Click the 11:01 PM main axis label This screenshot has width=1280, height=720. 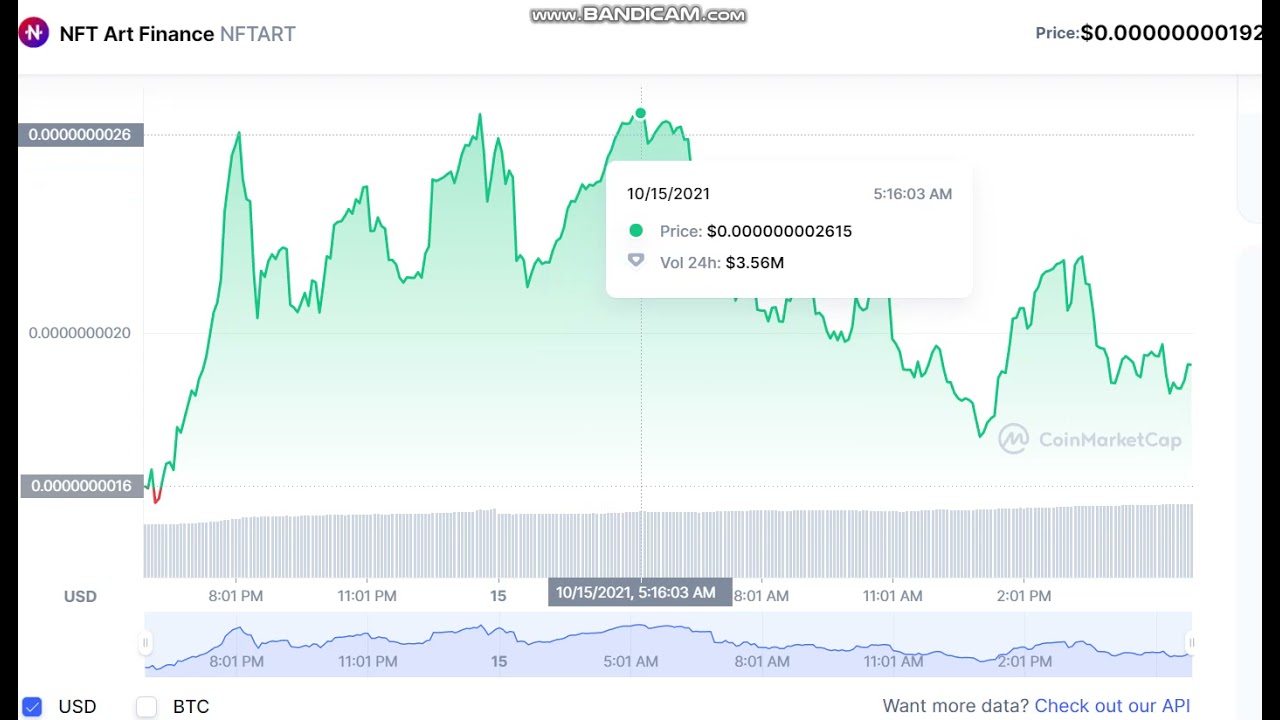click(x=367, y=596)
